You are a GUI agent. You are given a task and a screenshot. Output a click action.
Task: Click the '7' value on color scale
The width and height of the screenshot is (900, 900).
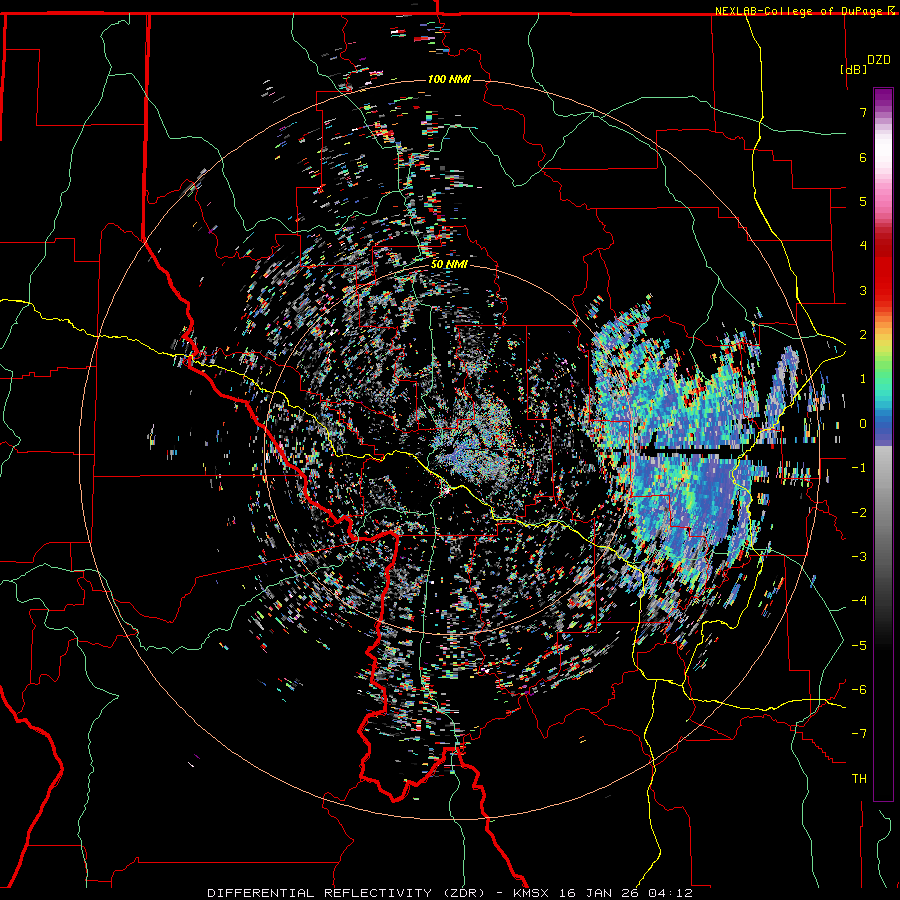(863, 112)
